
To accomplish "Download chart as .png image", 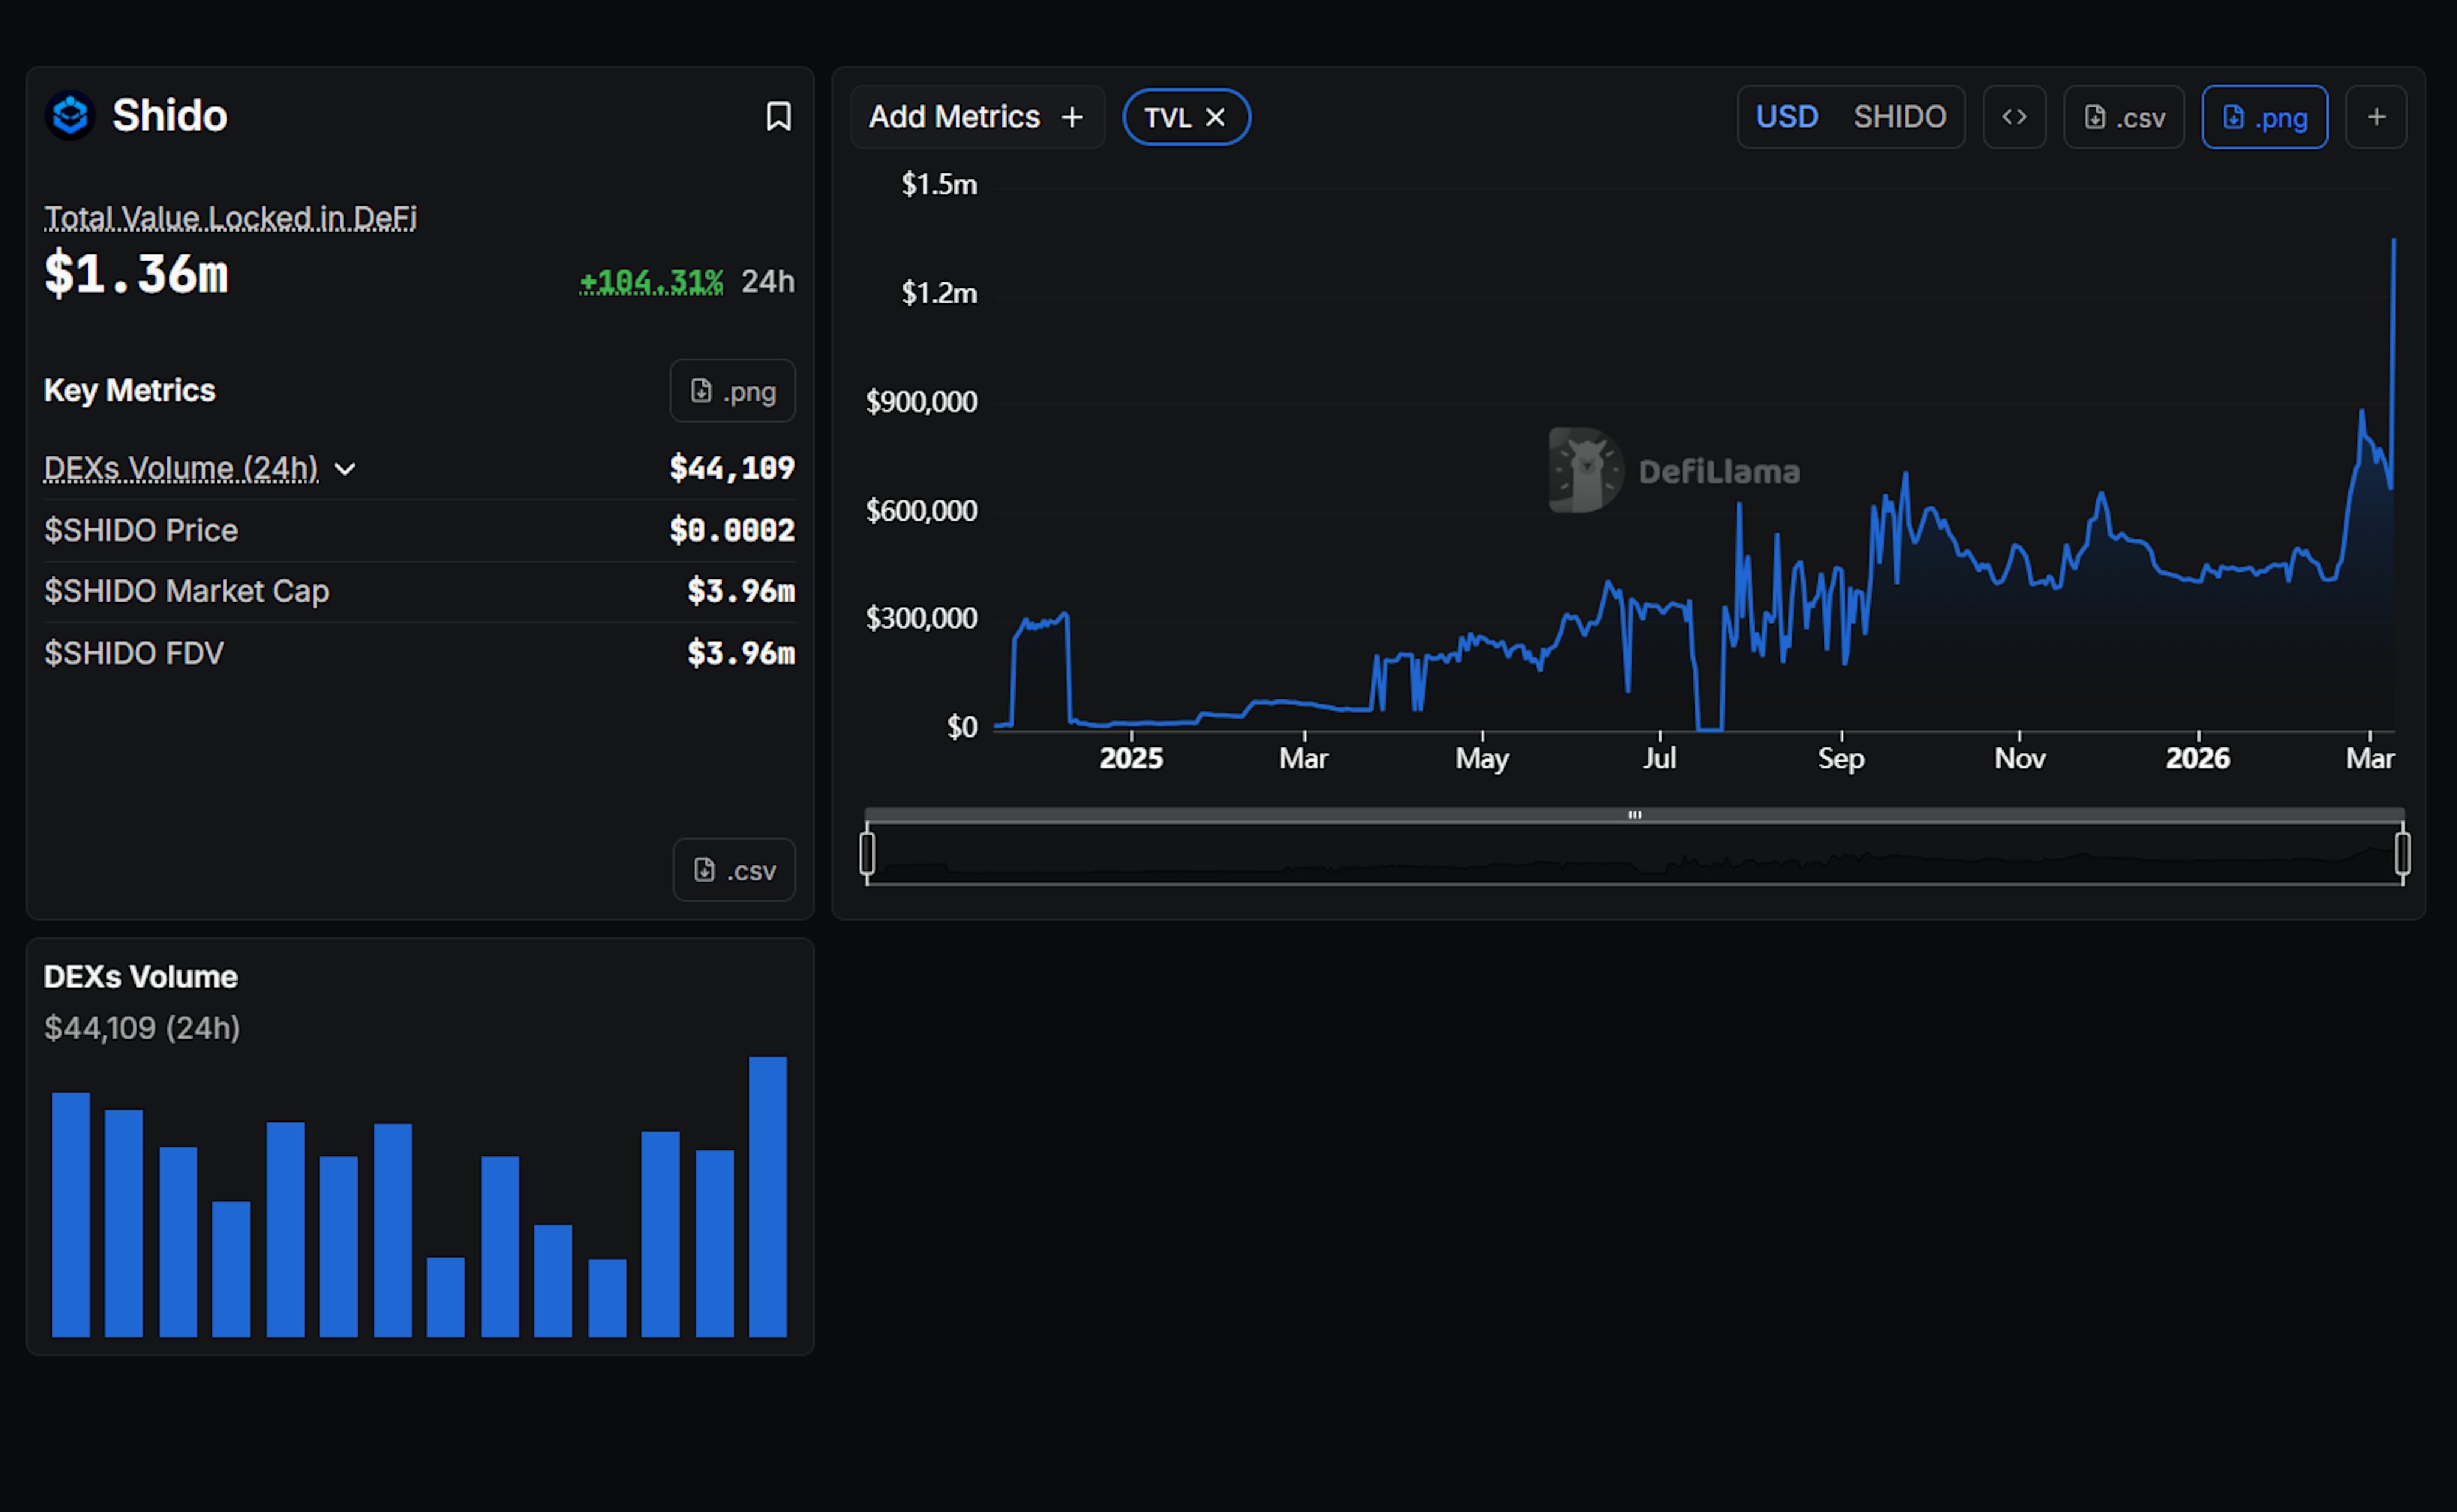I will point(2264,117).
